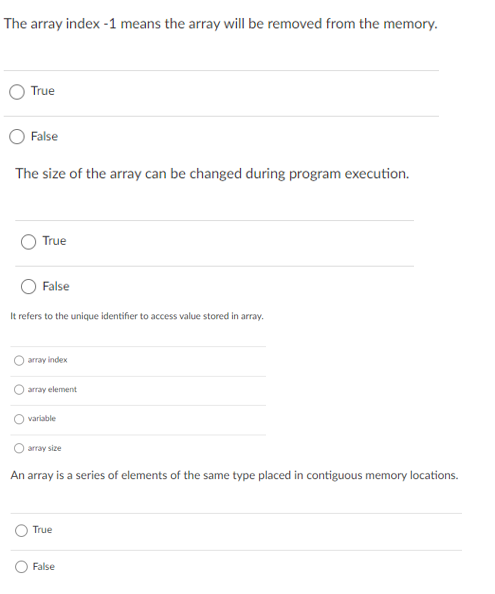Image resolution: width=495 pixels, height=594 pixels.
Task: Choose True radio for array size changeable question
Action: (28, 241)
